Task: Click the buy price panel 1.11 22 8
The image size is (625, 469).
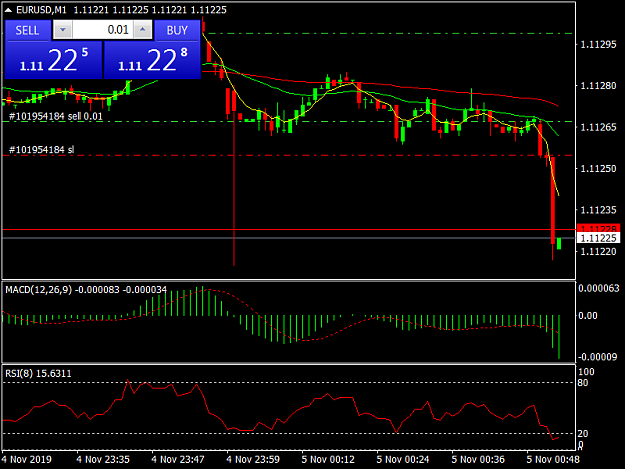Action: click(152, 60)
